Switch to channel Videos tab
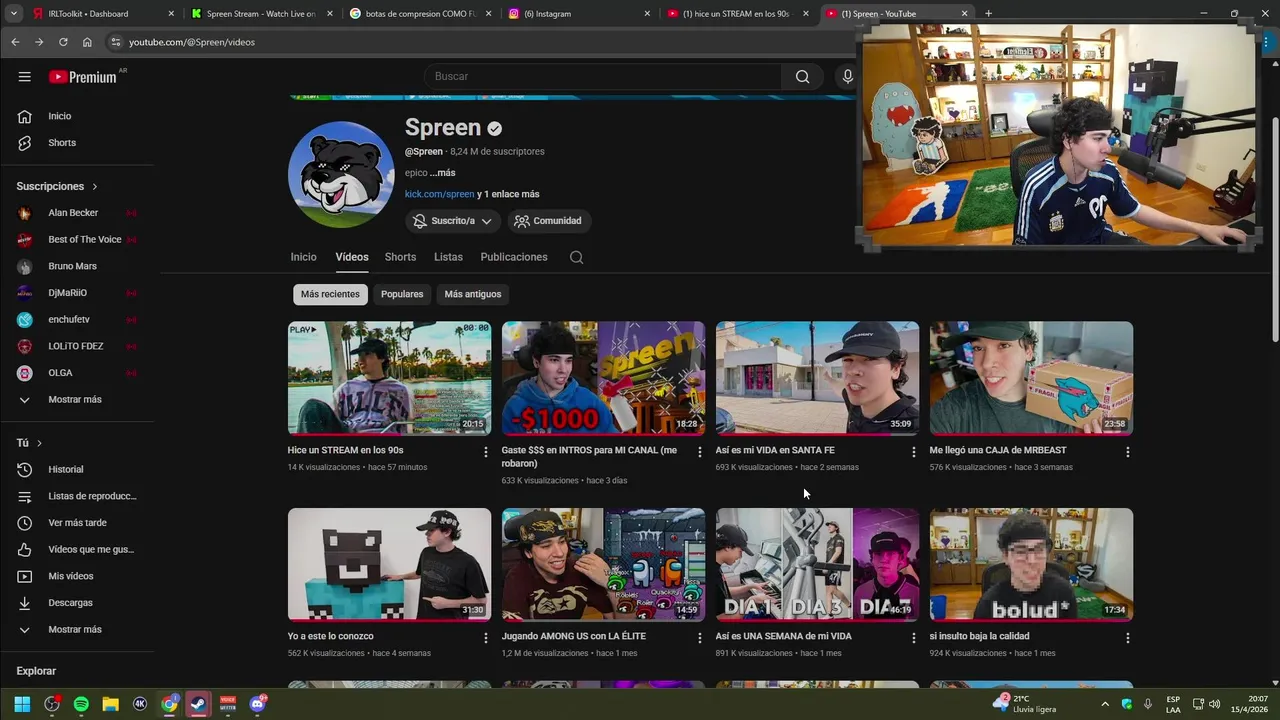 (x=352, y=257)
